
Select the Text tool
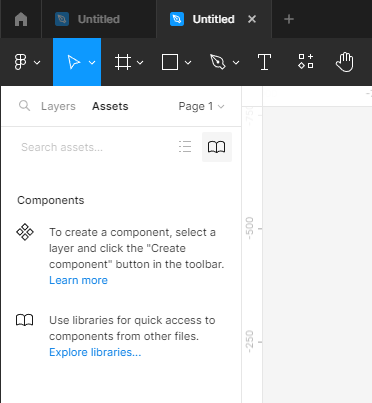click(264, 62)
